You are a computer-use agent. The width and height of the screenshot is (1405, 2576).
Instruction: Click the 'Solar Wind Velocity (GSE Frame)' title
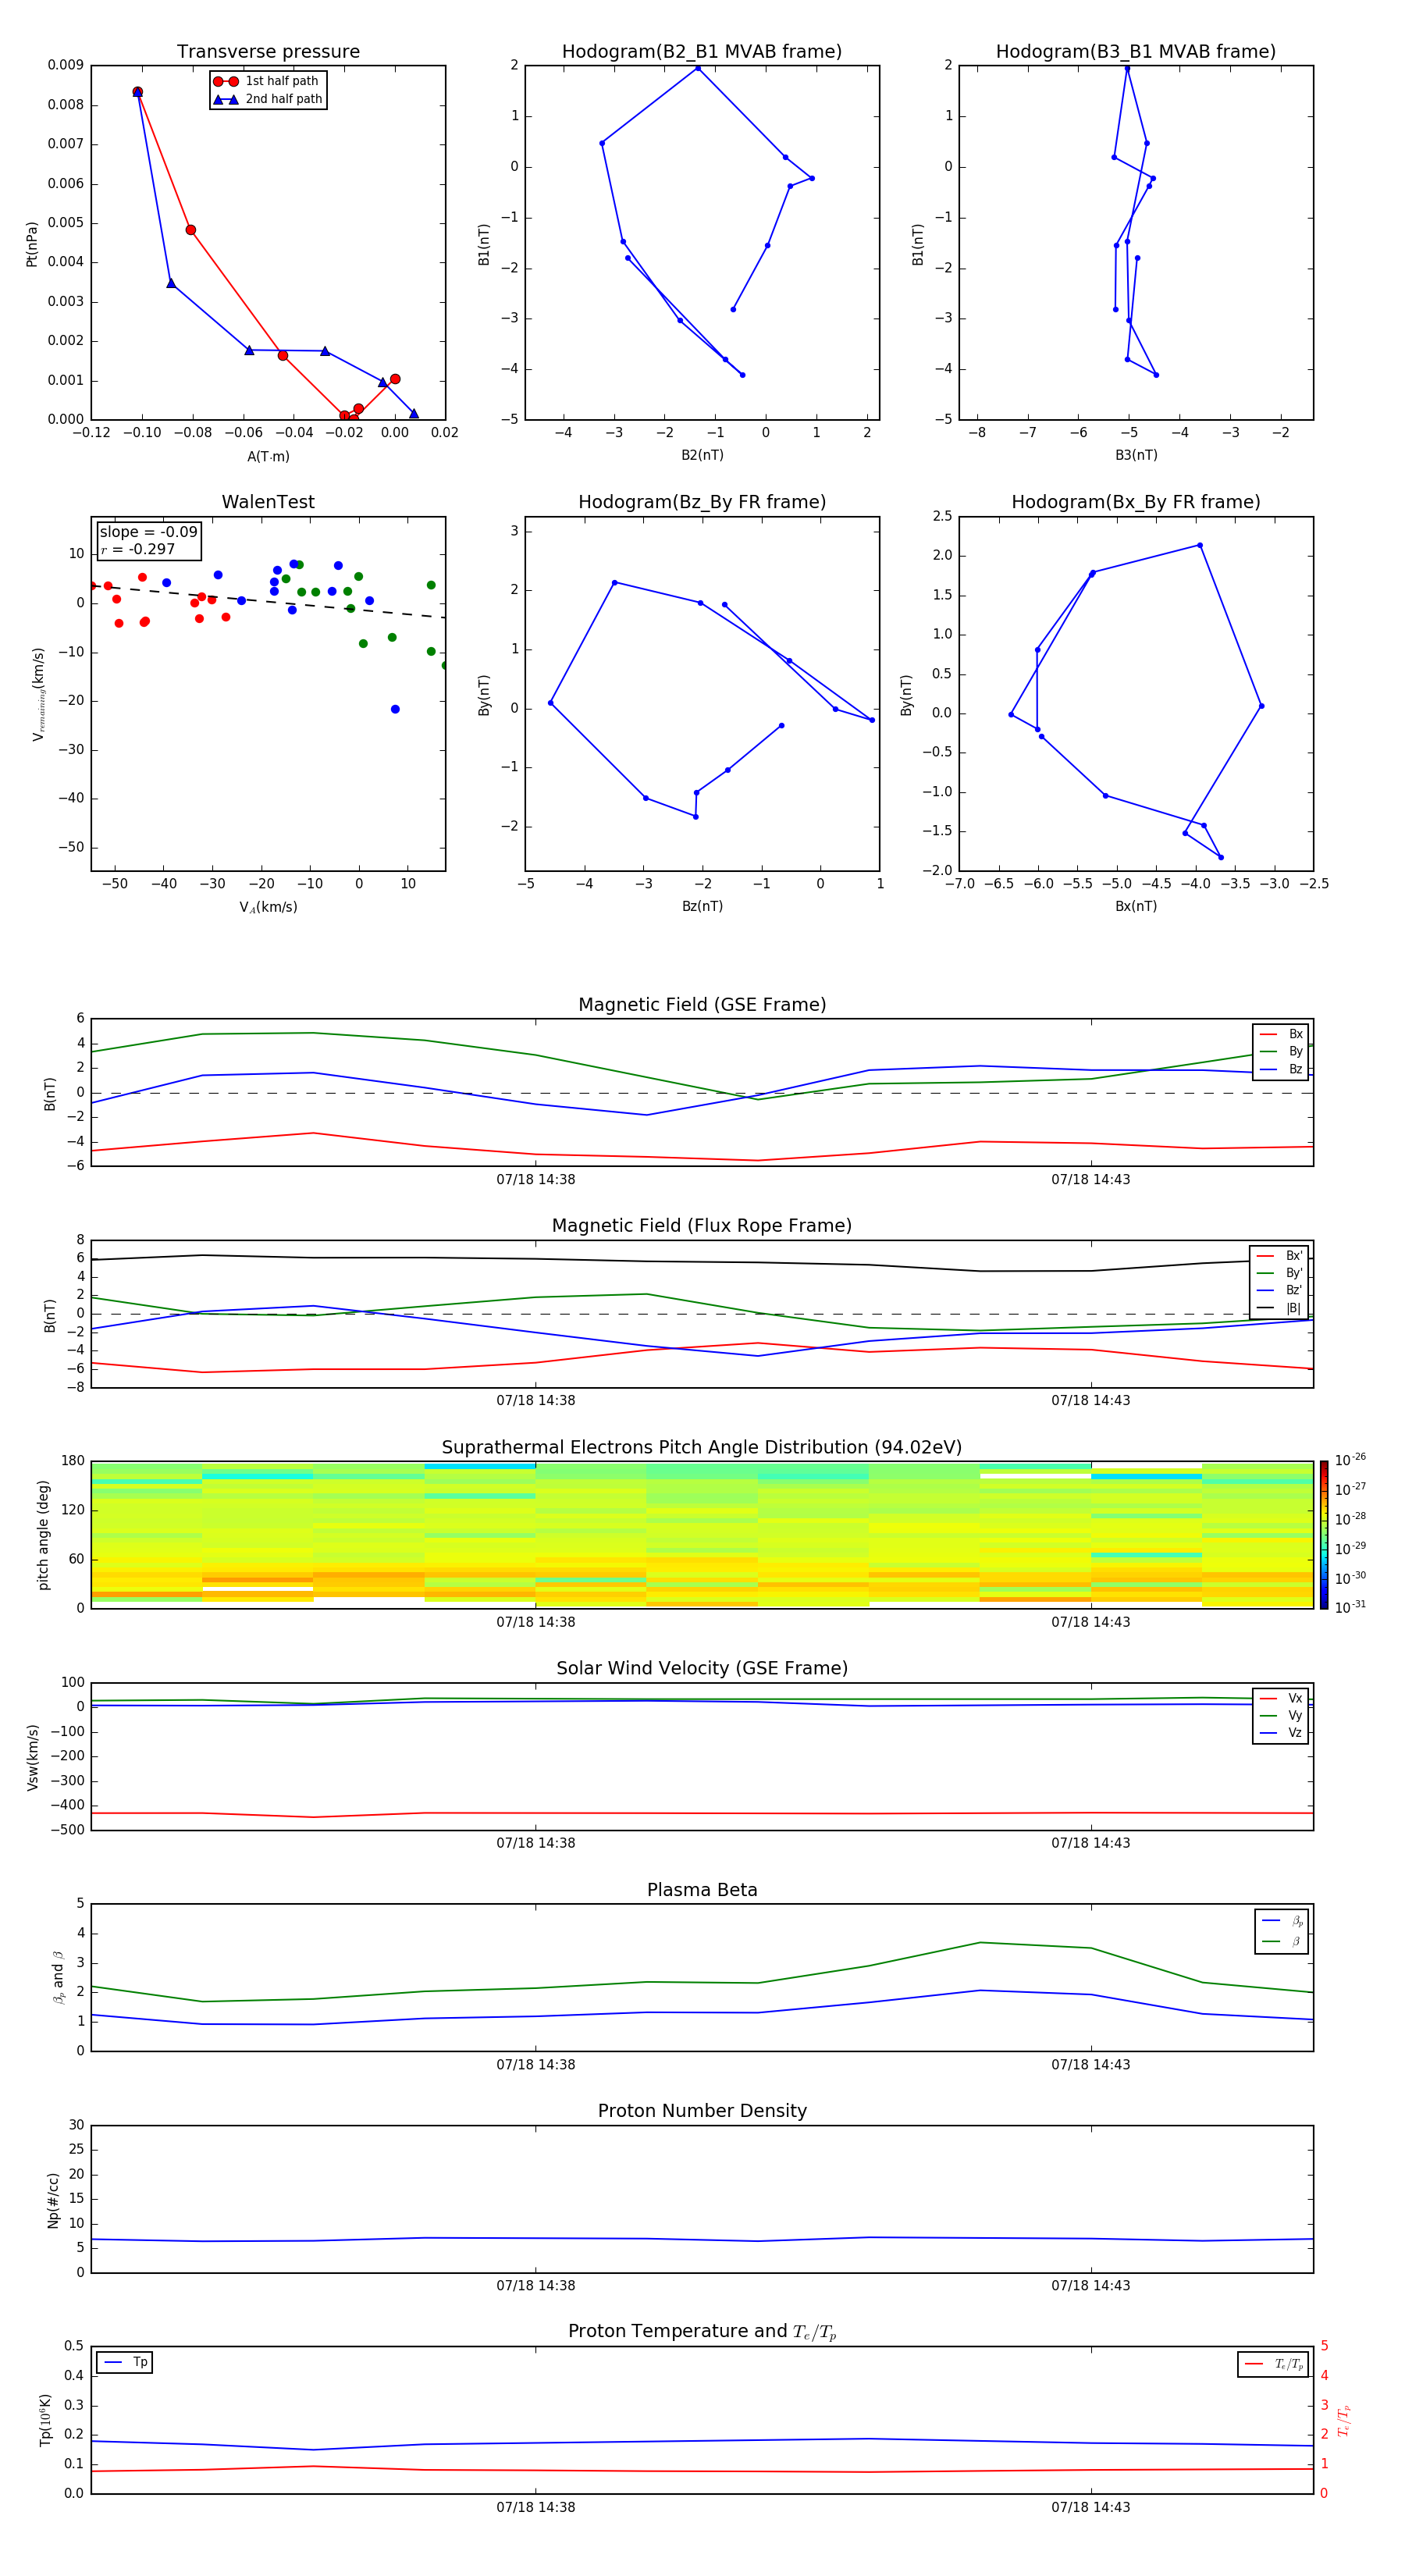pos(702,1668)
